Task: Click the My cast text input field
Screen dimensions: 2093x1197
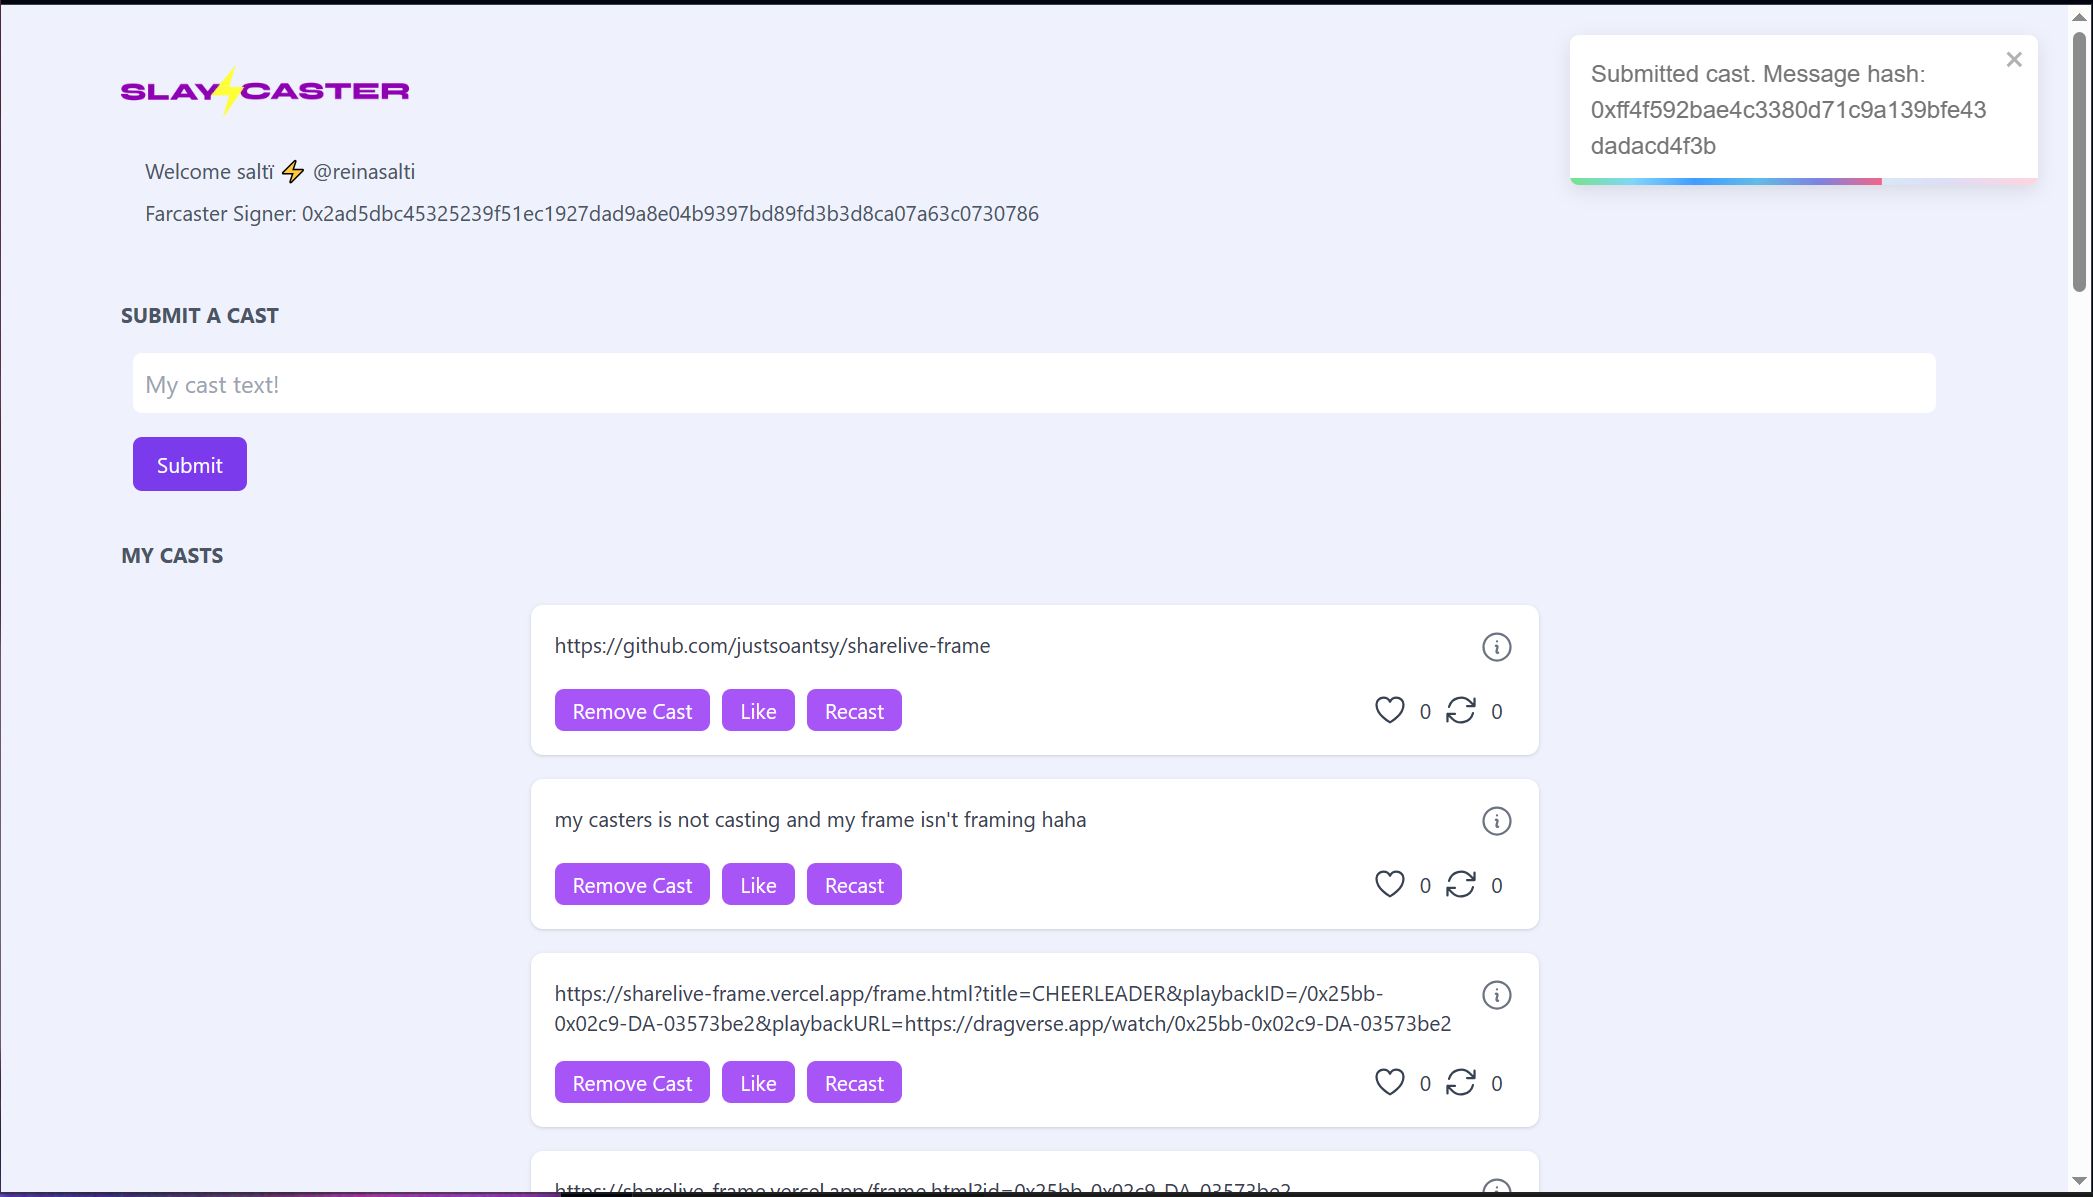Action: click(x=1034, y=384)
